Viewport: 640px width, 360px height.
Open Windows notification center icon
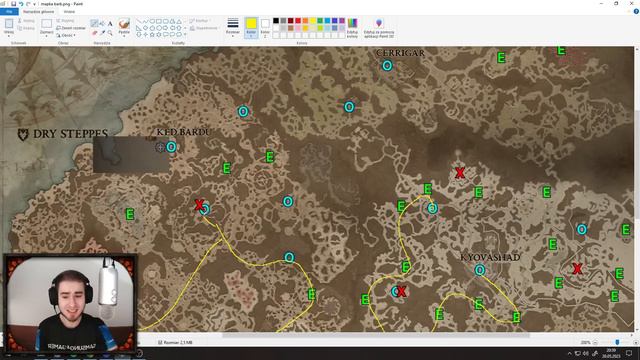click(629, 353)
